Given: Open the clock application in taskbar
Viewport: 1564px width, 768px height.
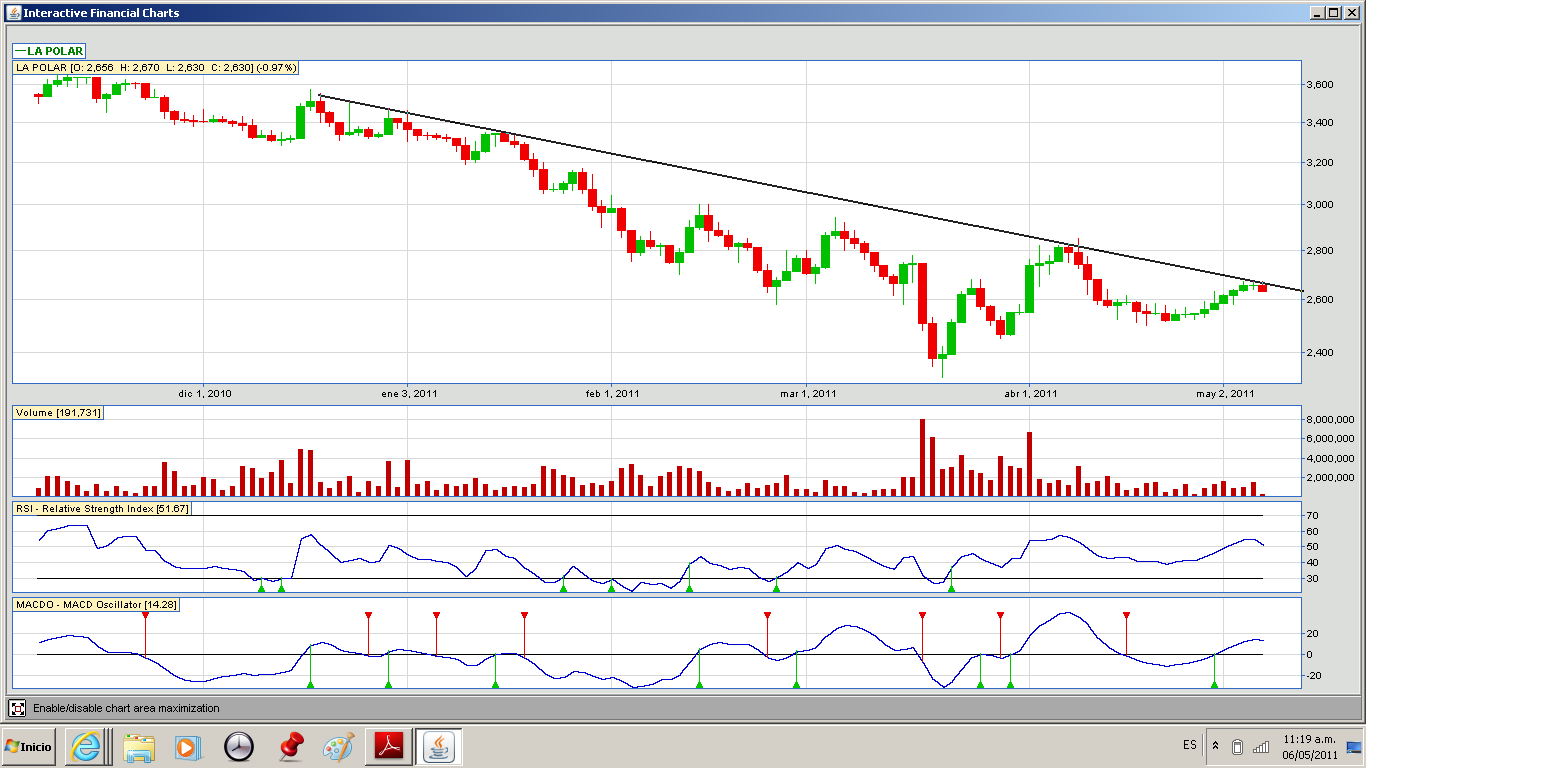Looking at the screenshot, I should click(x=240, y=746).
